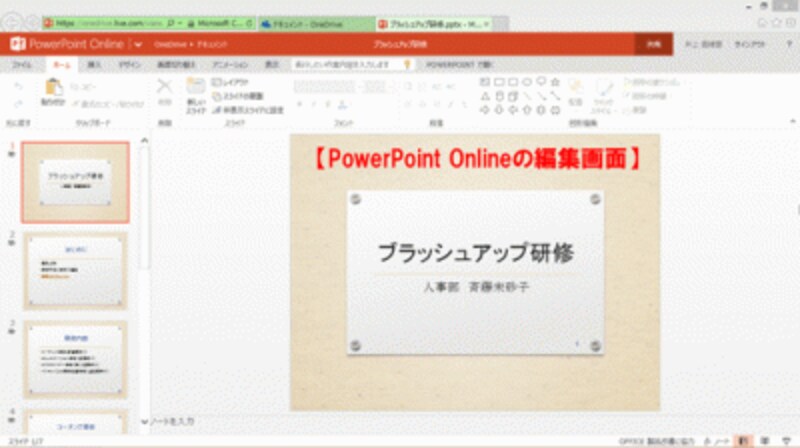800x448 pixels.
Task: Open Shape Outline (図形の枠線) dropdown
Action: pos(645,96)
